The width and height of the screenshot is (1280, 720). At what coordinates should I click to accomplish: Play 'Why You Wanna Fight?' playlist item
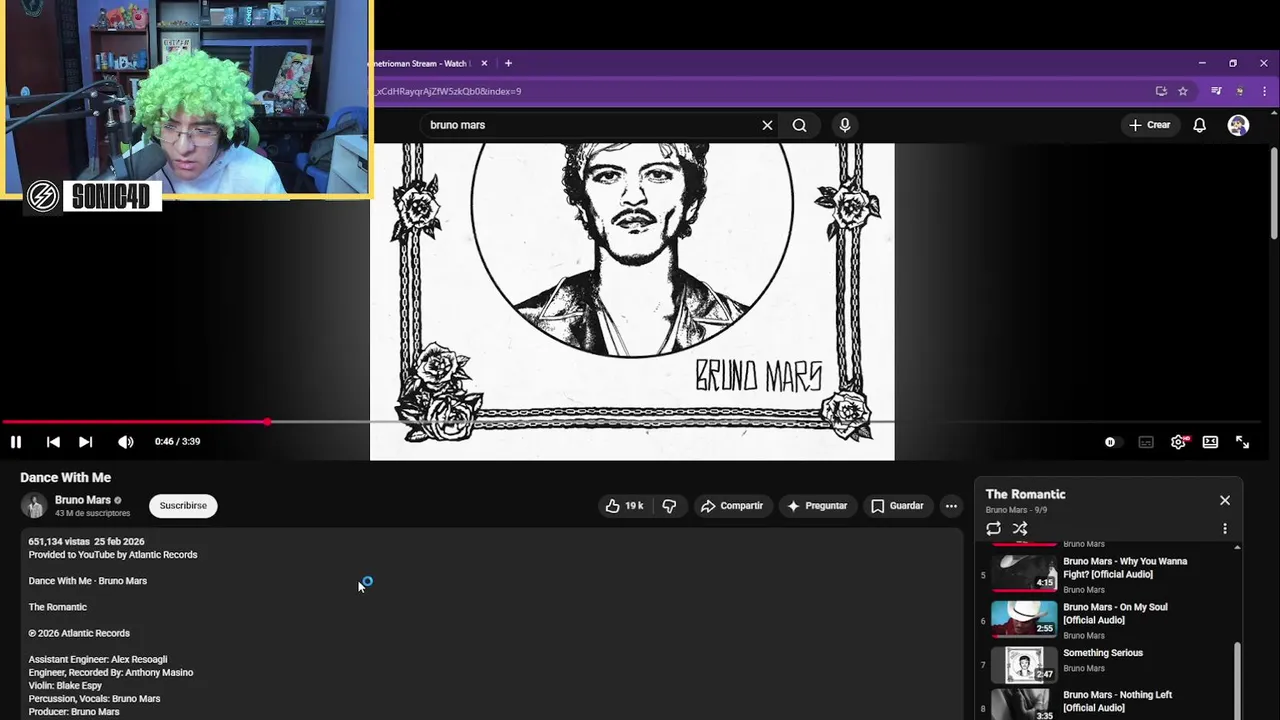[1125, 568]
